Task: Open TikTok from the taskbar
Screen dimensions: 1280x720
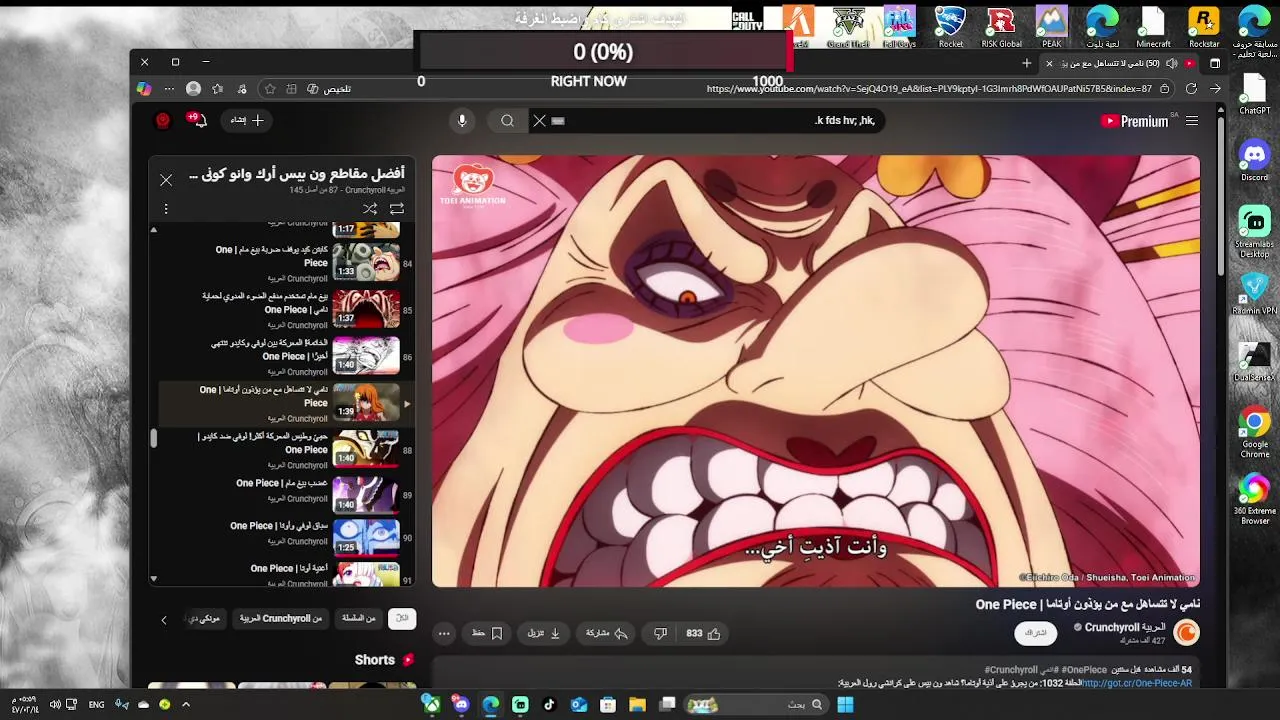Action: click(549, 705)
